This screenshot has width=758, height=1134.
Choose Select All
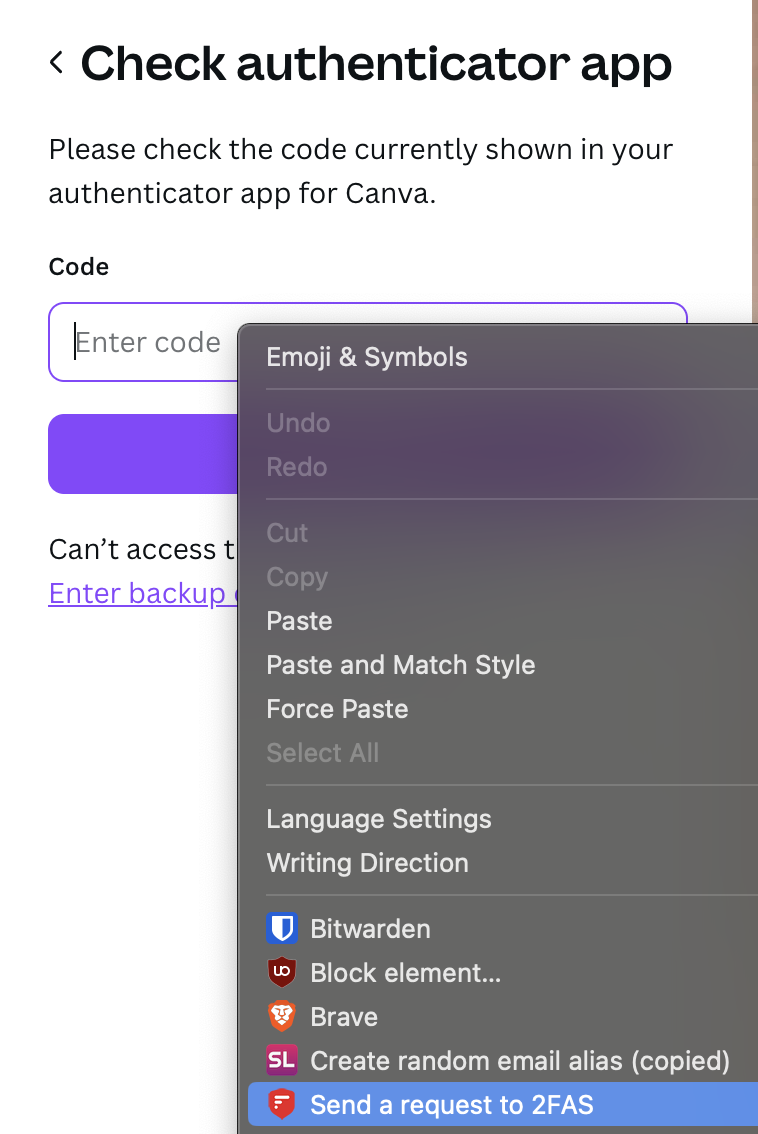pyautogui.click(x=322, y=752)
